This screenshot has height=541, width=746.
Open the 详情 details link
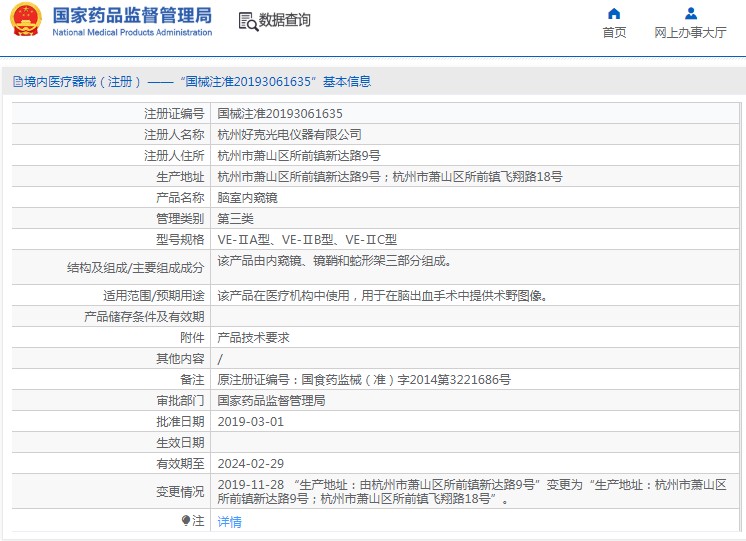tap(229, 522)
